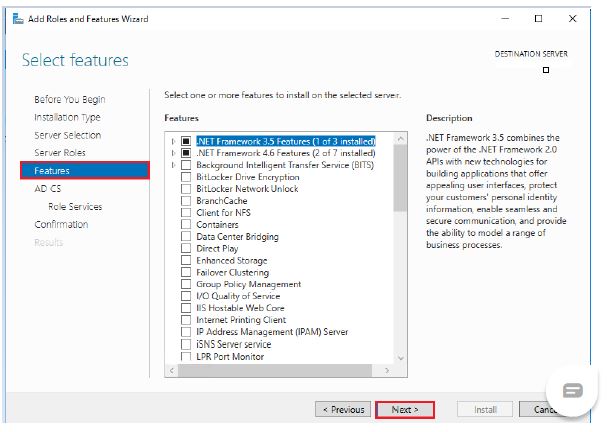Open Installation Type step

(67, 117)
